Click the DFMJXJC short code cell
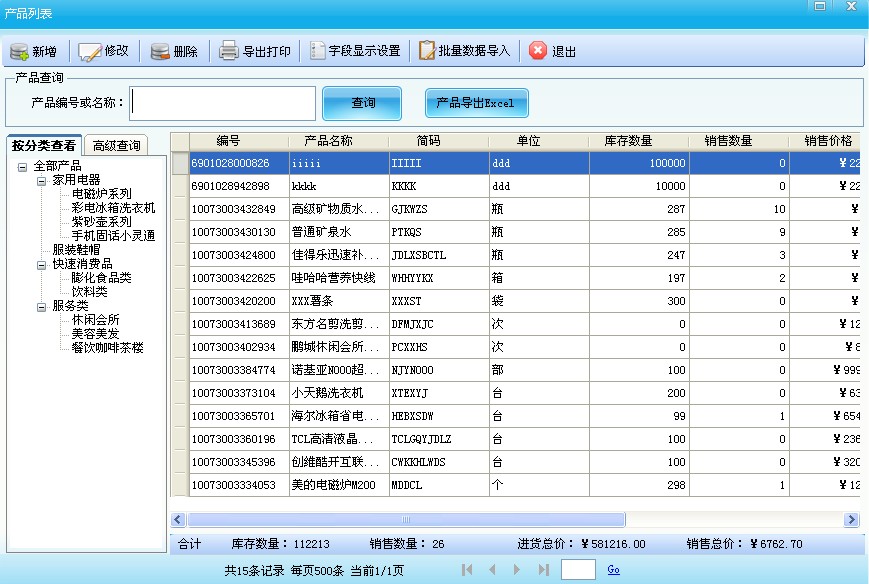 (439, 324)
